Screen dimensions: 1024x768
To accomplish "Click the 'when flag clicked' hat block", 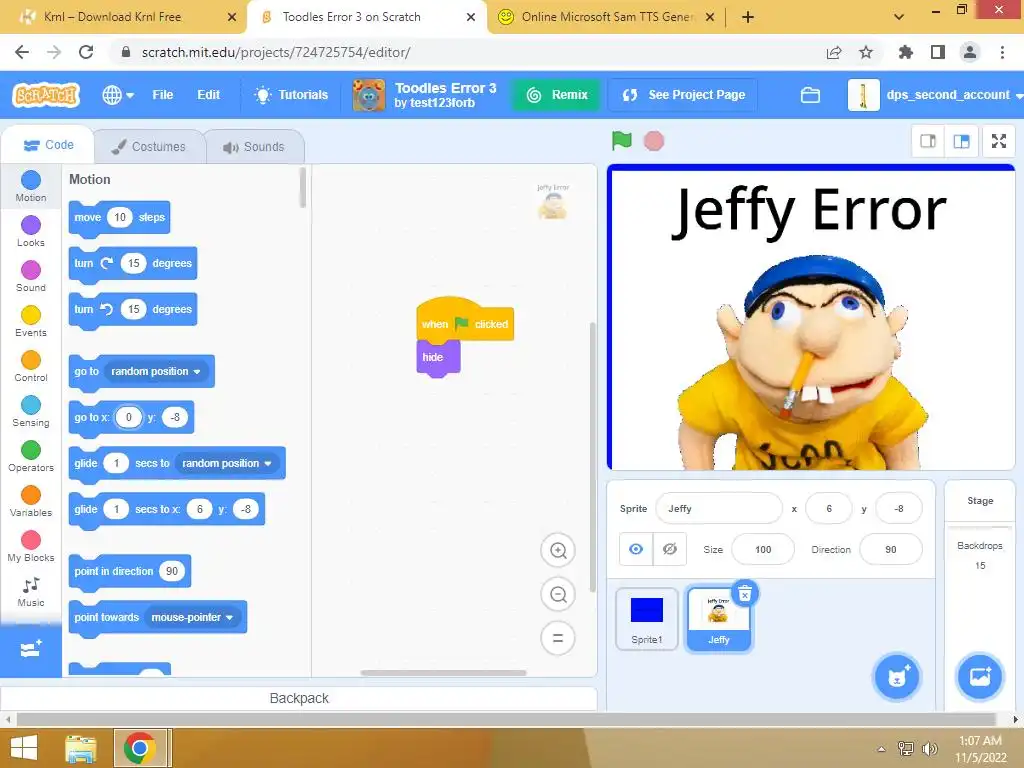I will pos(465,321).
